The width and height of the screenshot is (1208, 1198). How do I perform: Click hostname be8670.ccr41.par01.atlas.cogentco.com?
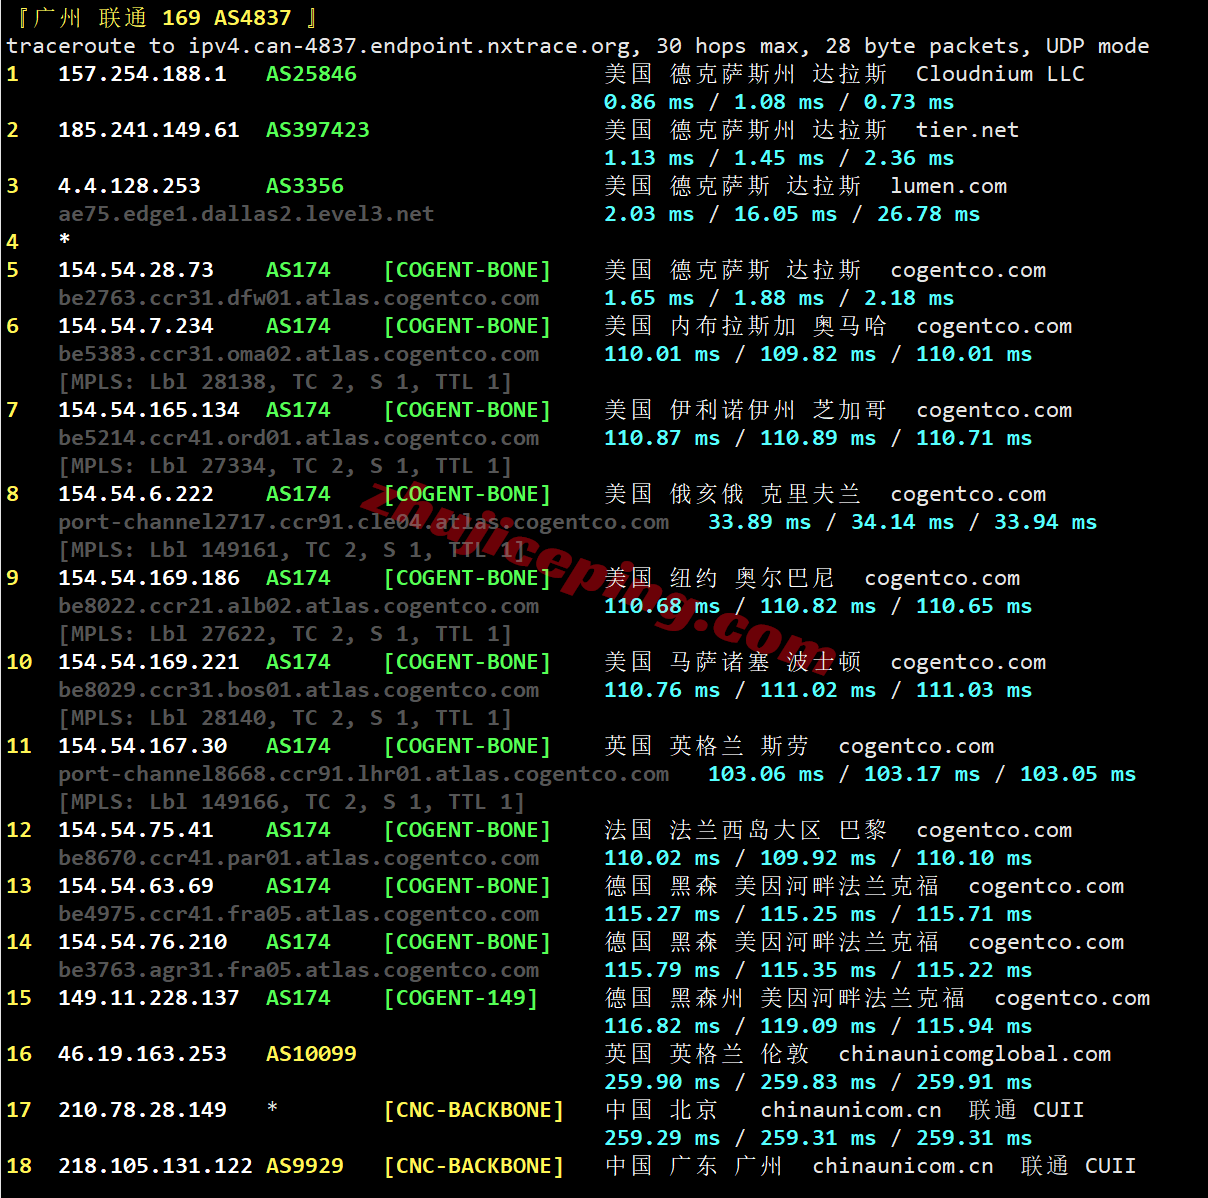click(x=298, y=858)
